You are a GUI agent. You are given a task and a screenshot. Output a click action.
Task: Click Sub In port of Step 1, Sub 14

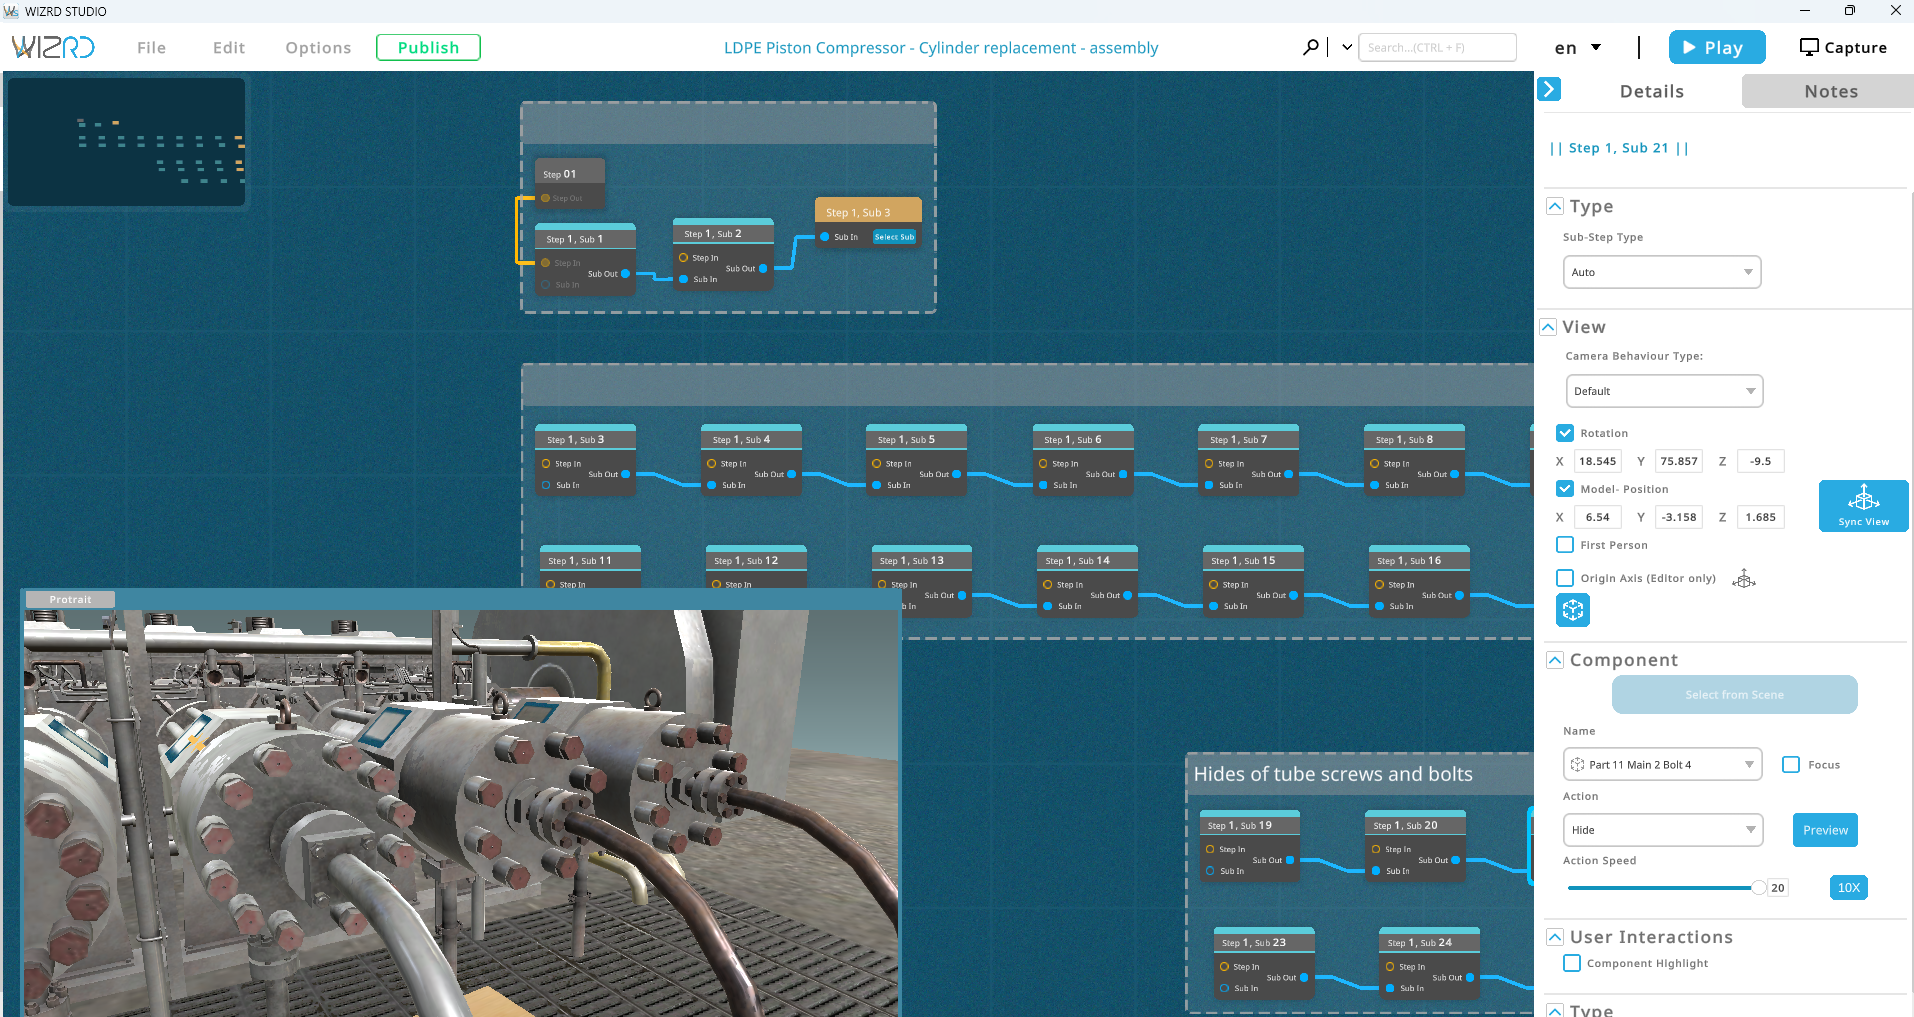coord(1048,606)
